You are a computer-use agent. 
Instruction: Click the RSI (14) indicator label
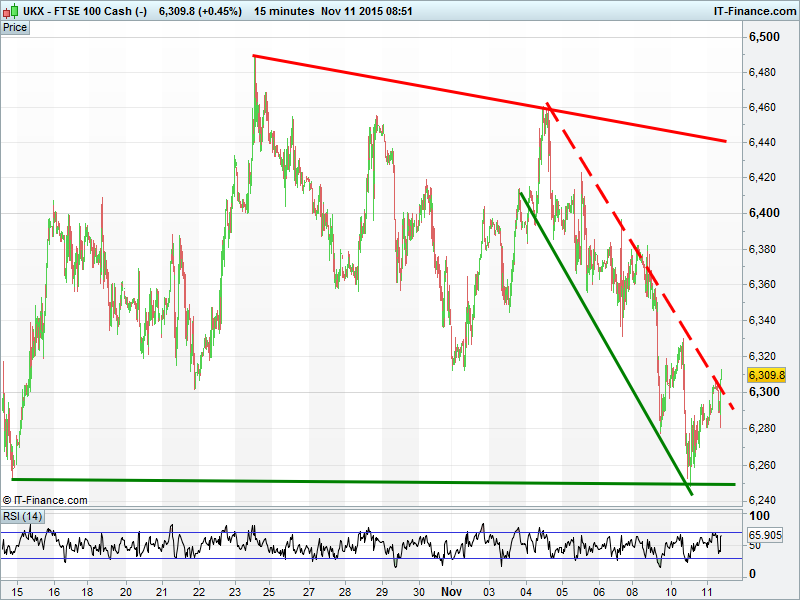22,516
